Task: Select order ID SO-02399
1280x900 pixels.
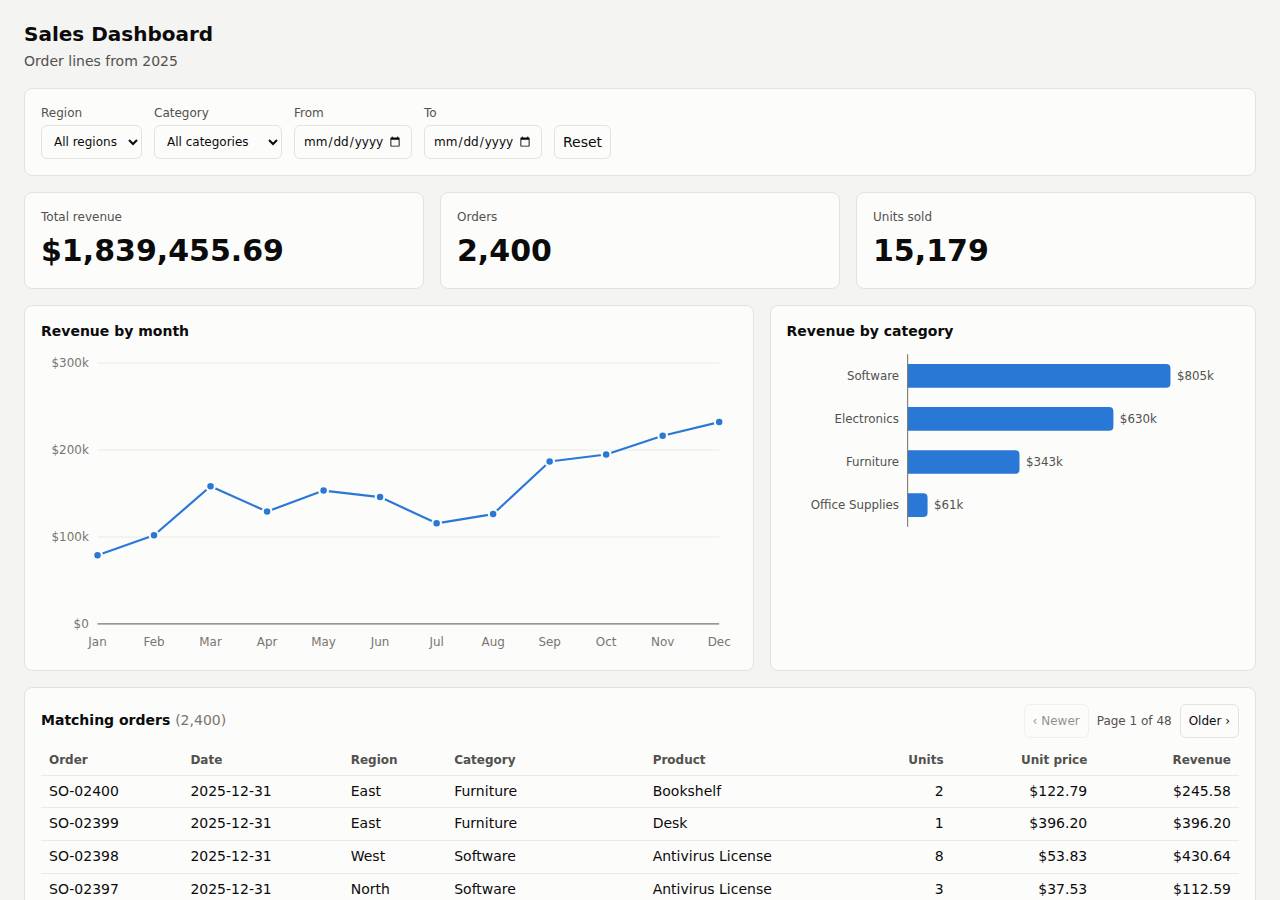Action: (84, 823)
